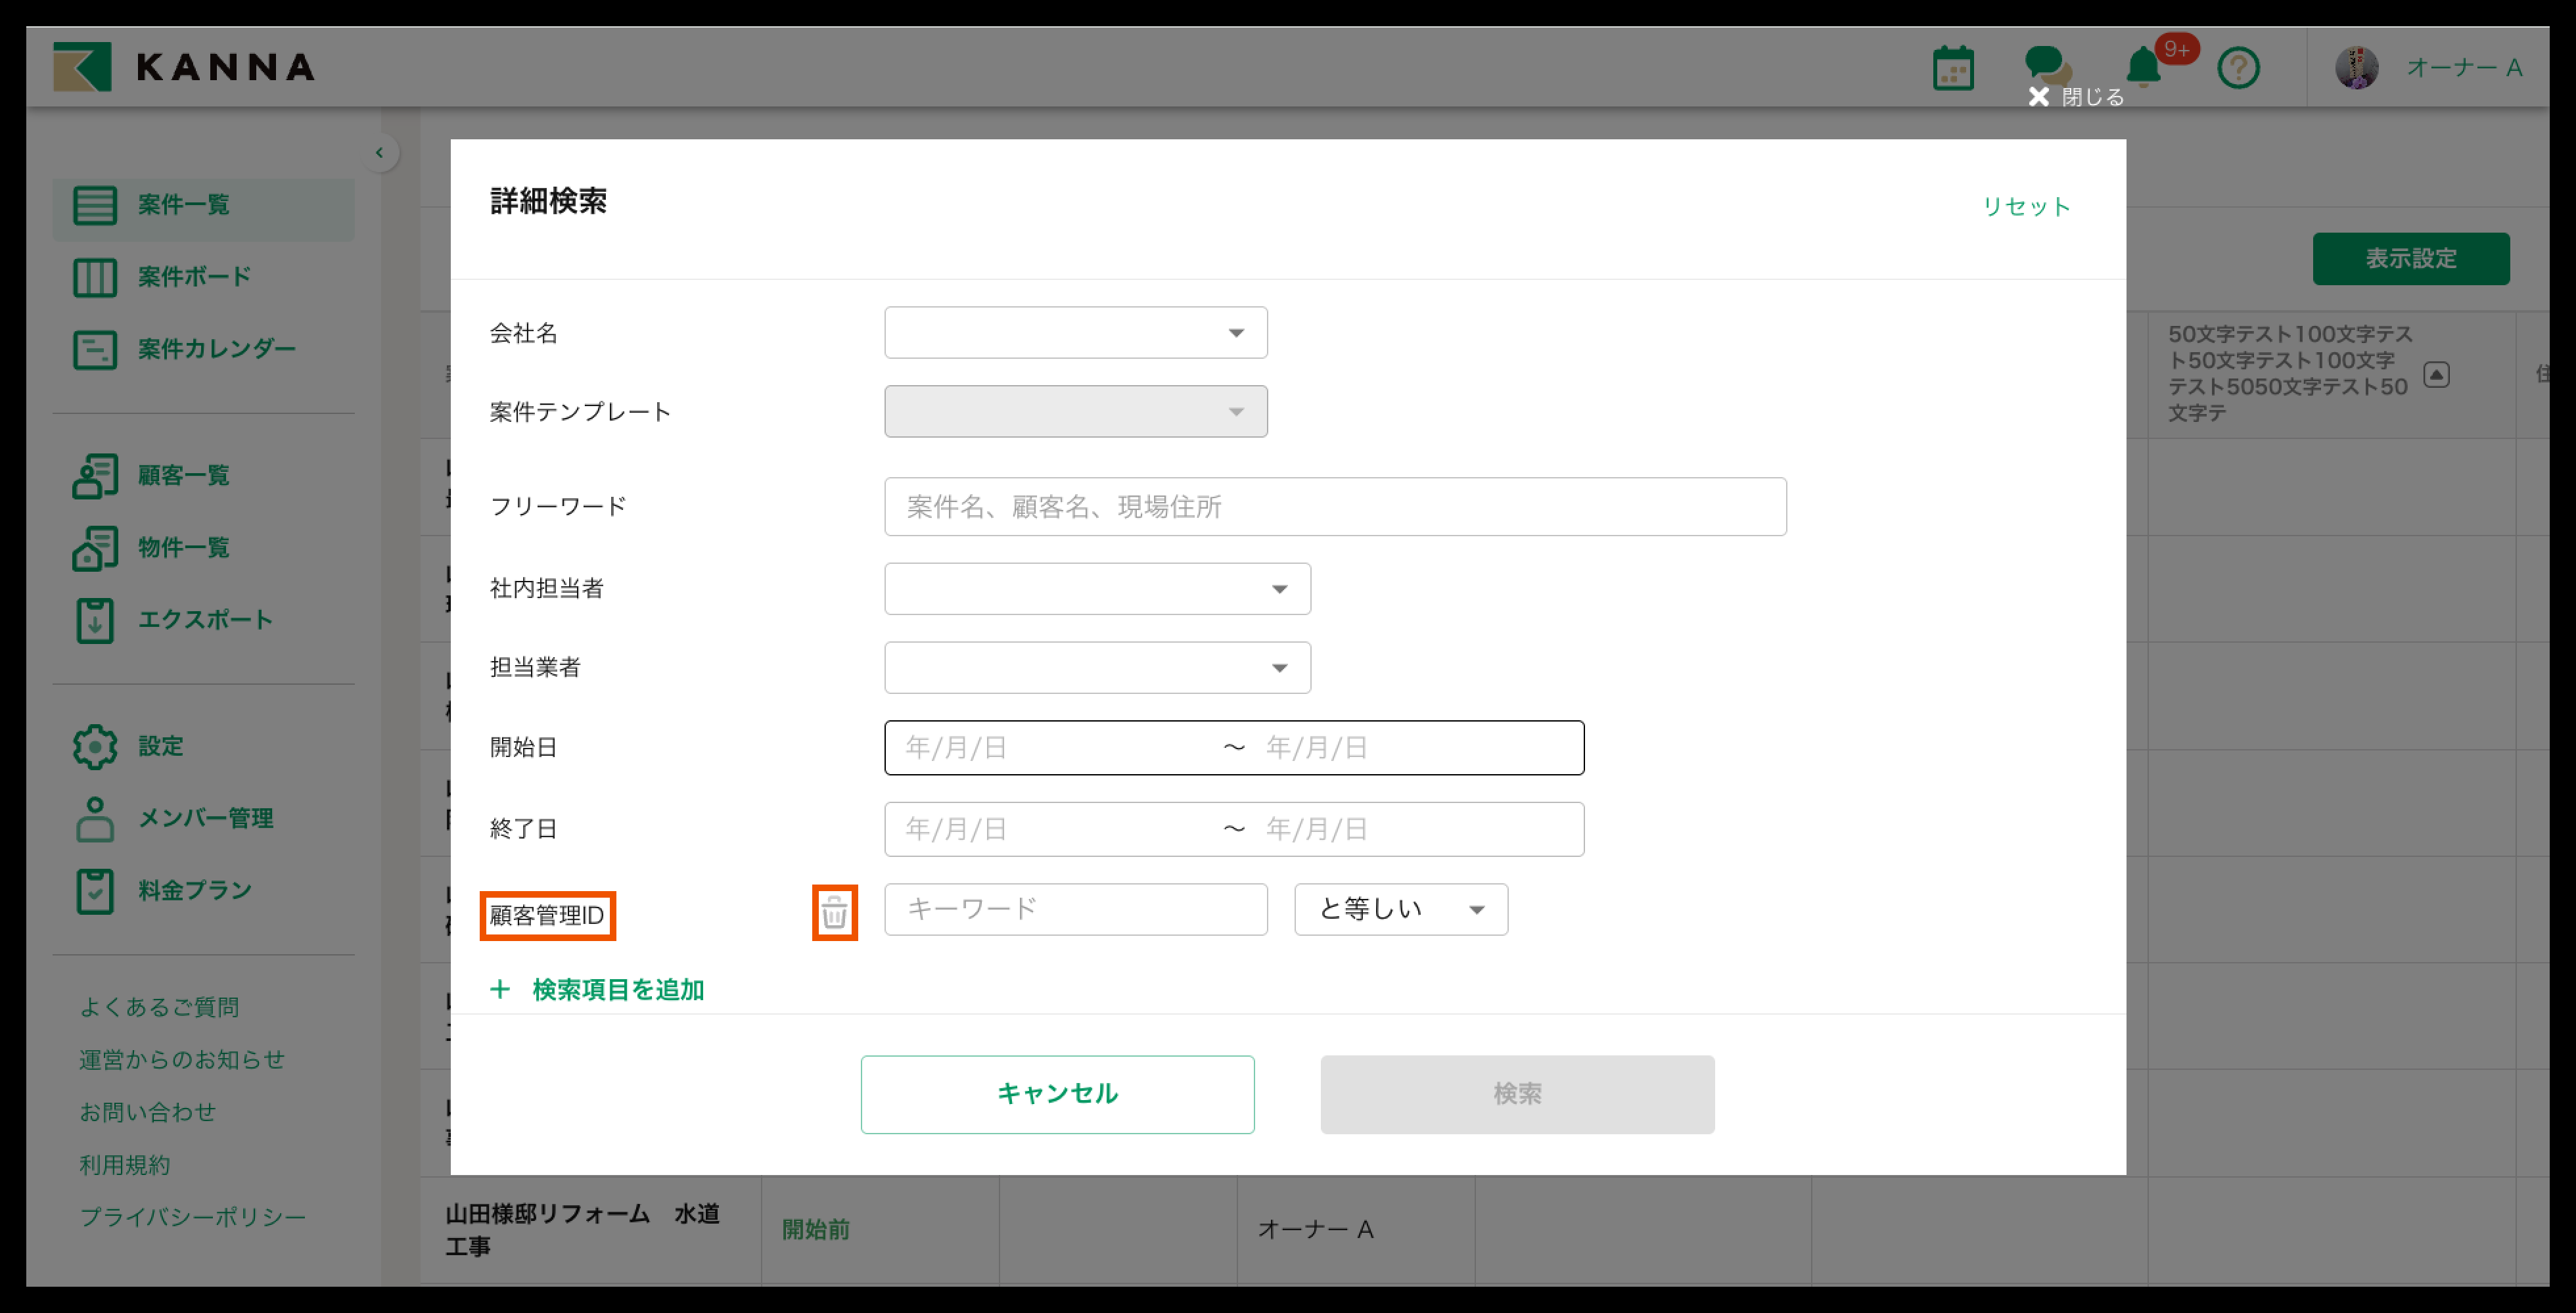
Task: Click the 顧客一覧 sidebar icon
Action: (x=95, y=475)
